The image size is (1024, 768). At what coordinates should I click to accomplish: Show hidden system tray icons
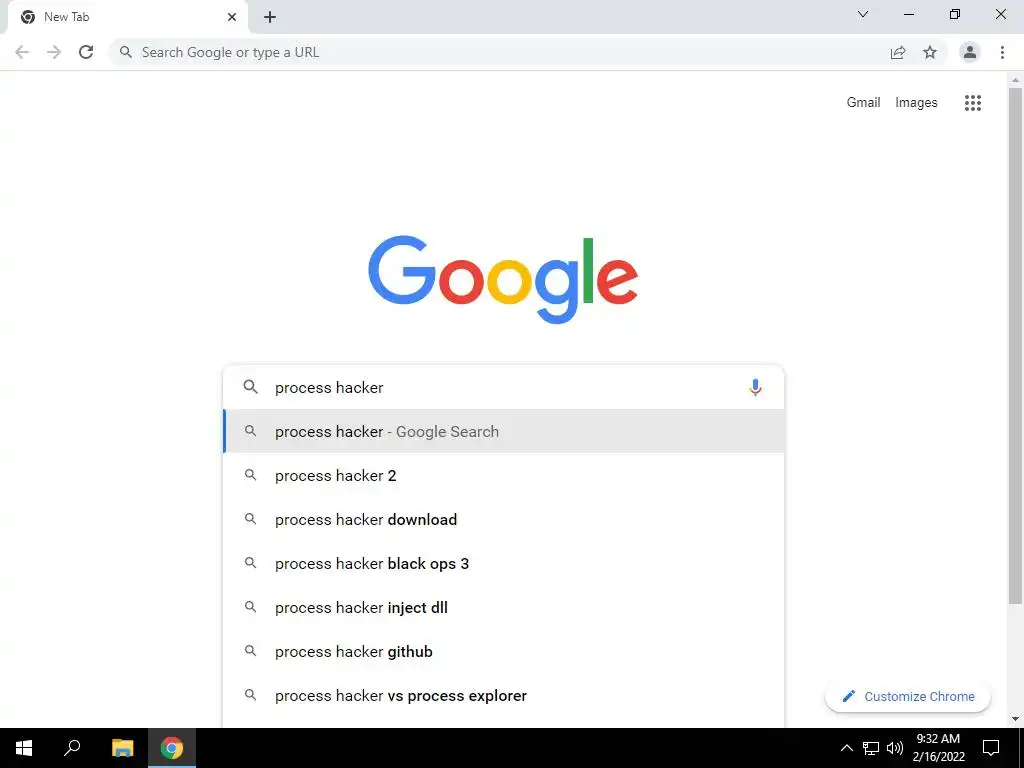point(846,748)
